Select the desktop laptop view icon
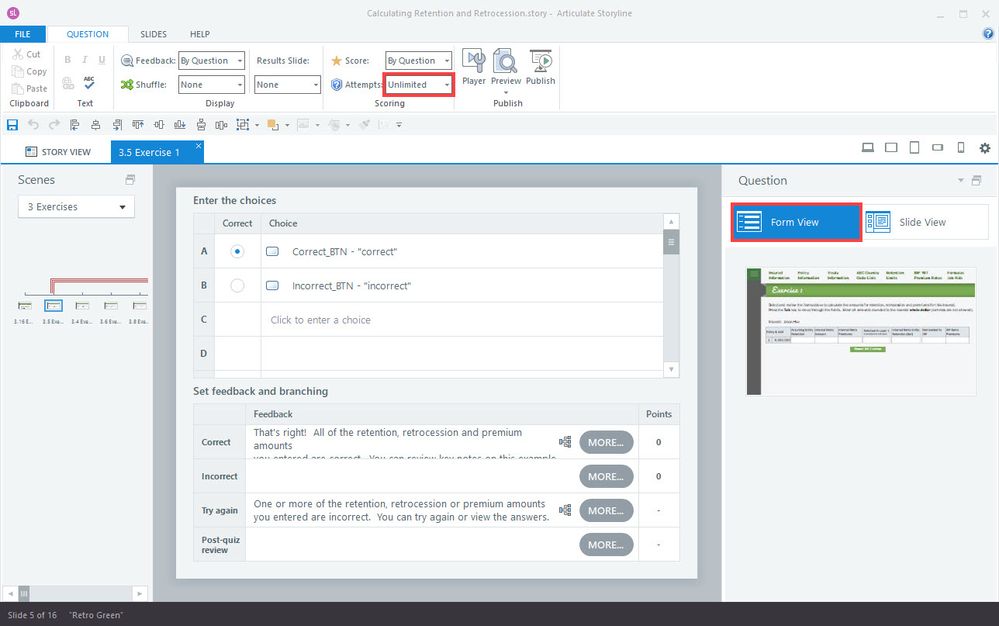Image resolution: width=999 pixels, height=626 pixels. pyautogui.click(x=868, y=148)
